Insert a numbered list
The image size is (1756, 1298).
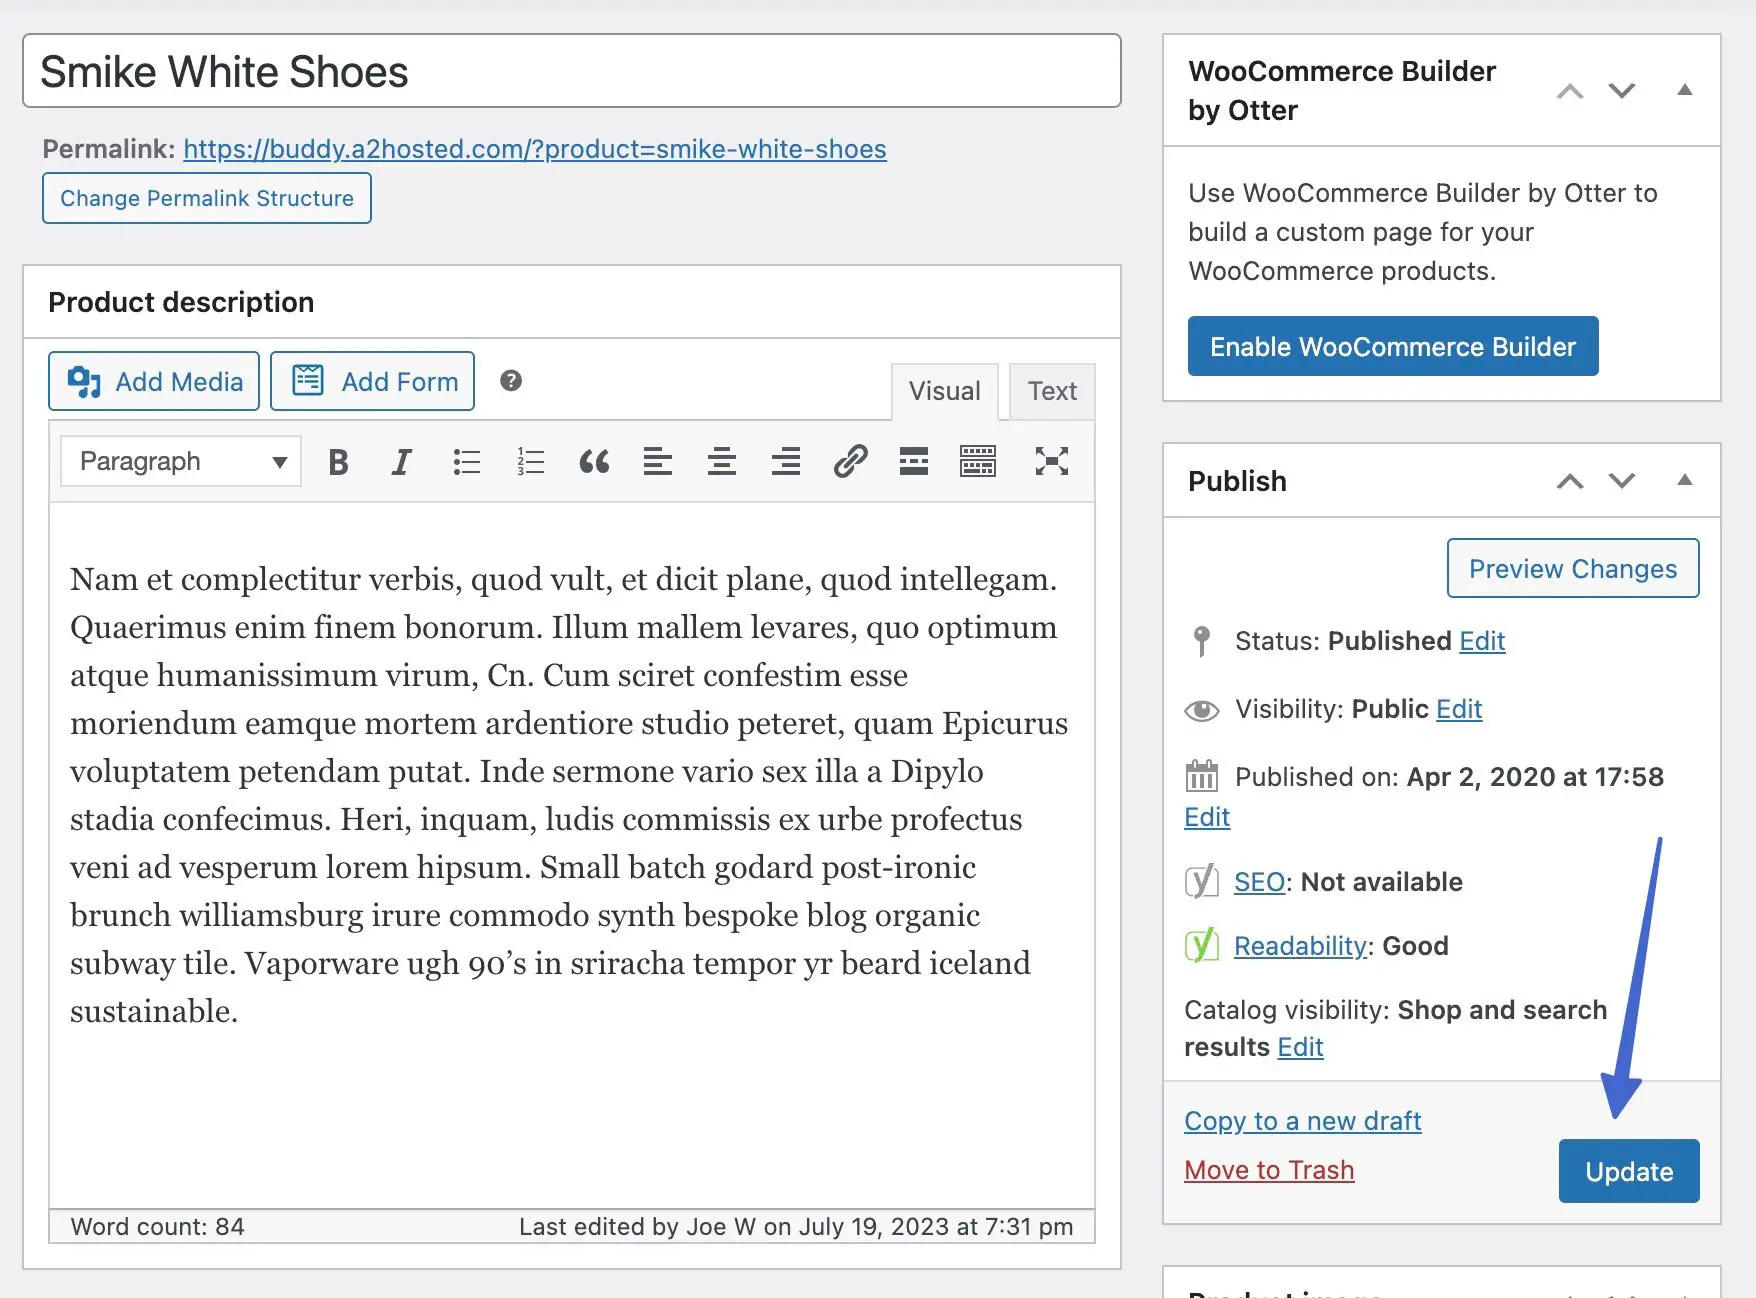pos(530,462)
